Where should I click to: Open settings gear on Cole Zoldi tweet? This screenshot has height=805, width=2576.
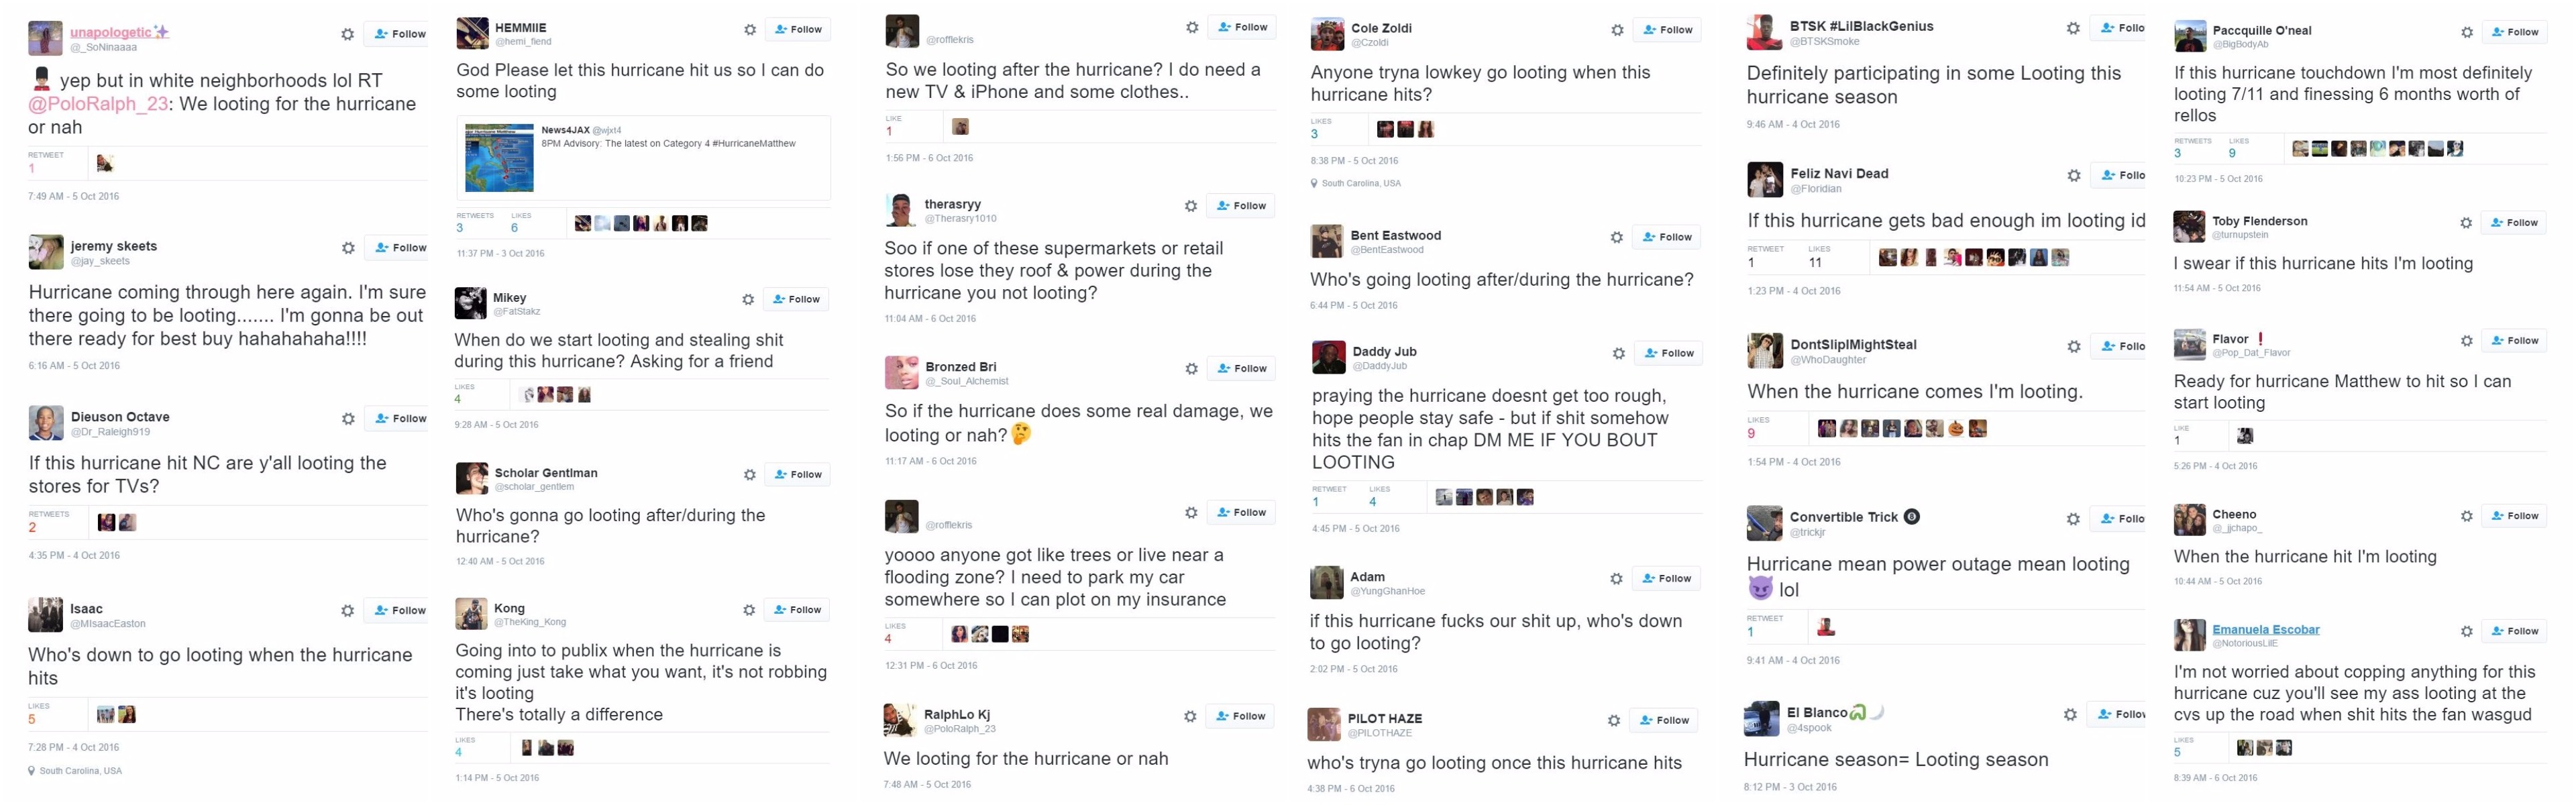pos(1617,30)
